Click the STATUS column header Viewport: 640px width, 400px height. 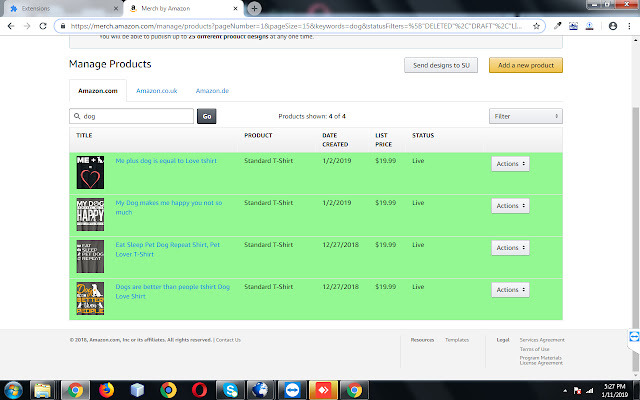coord(423,136)
